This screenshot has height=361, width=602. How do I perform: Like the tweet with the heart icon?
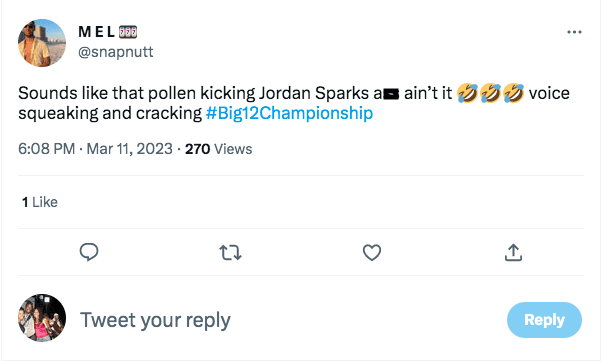point(372,252)
